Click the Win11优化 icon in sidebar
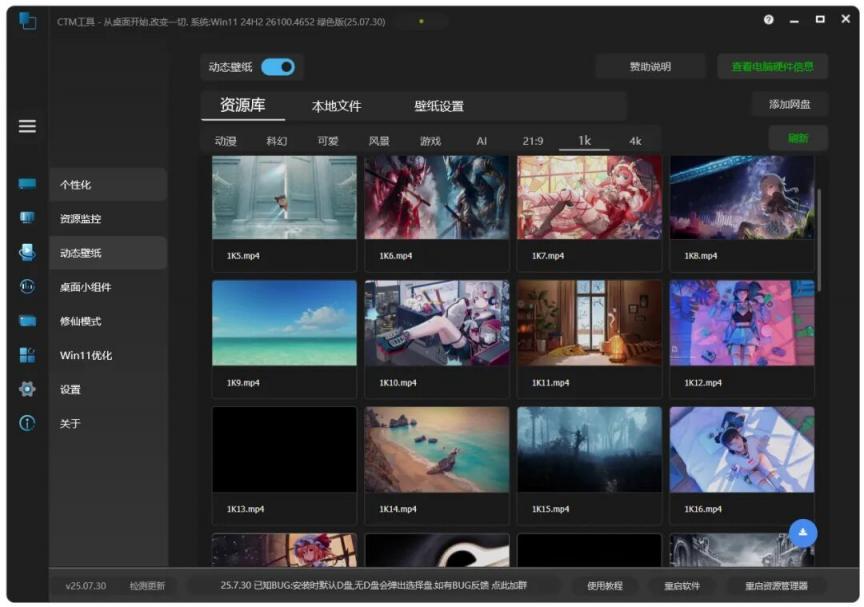Screen dimensions: 864x607 pos(27,355)
